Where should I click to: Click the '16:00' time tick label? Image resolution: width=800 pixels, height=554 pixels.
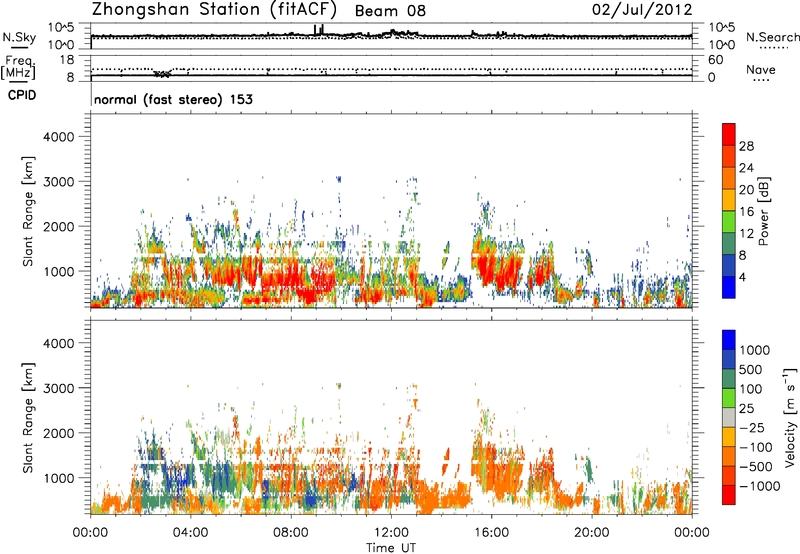[x=491, y=533]
